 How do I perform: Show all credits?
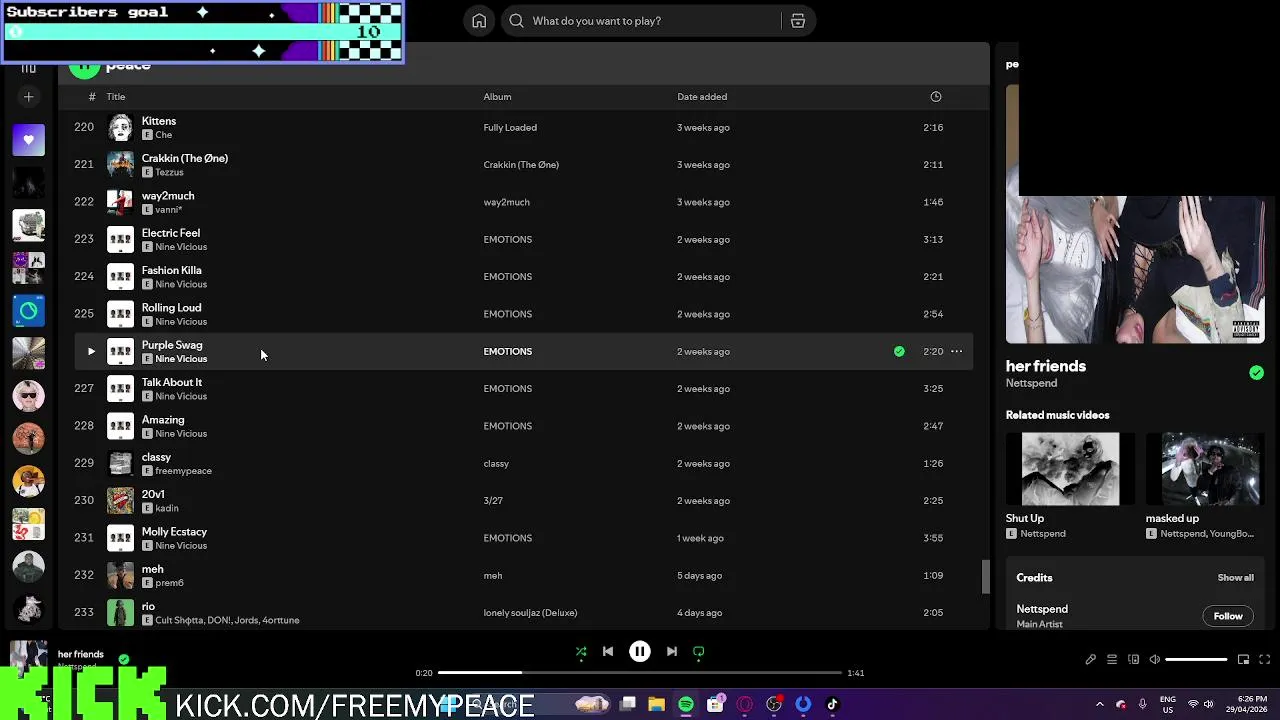click(1235, 578)
